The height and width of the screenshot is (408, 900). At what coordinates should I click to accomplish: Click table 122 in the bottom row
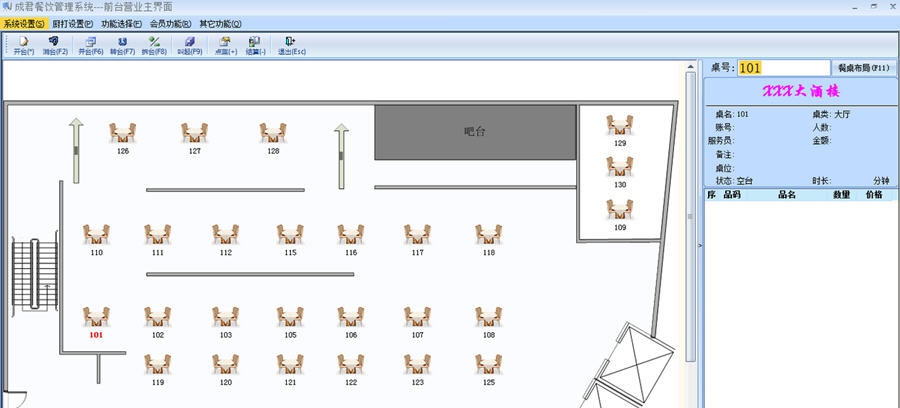coord(351,364)
